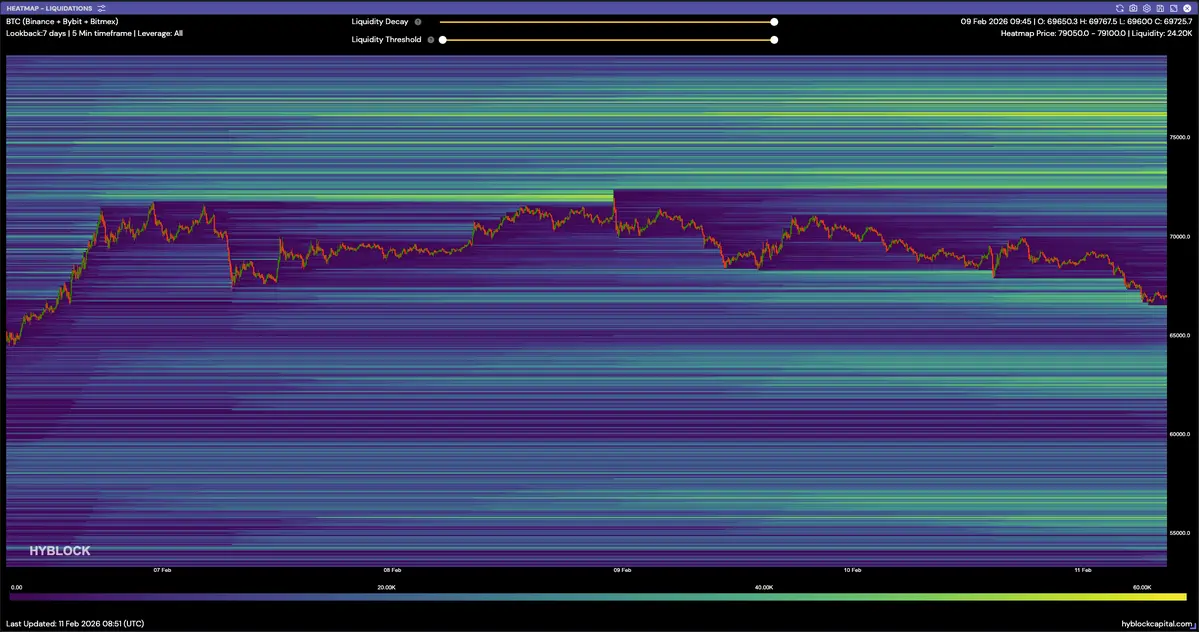The image size is (1199, 632).
Task: Take a chart snapshot with the camera icon
Action: point(1133,8)
